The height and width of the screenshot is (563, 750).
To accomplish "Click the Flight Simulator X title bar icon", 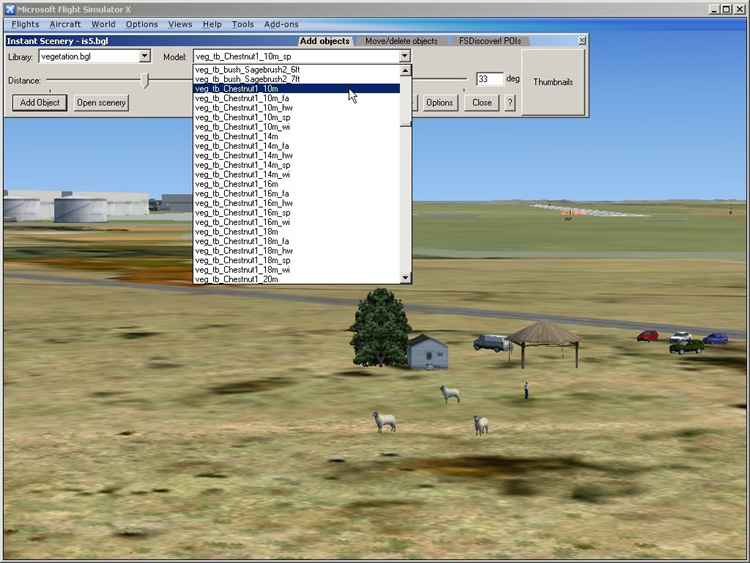I will [x=11, y=9].
